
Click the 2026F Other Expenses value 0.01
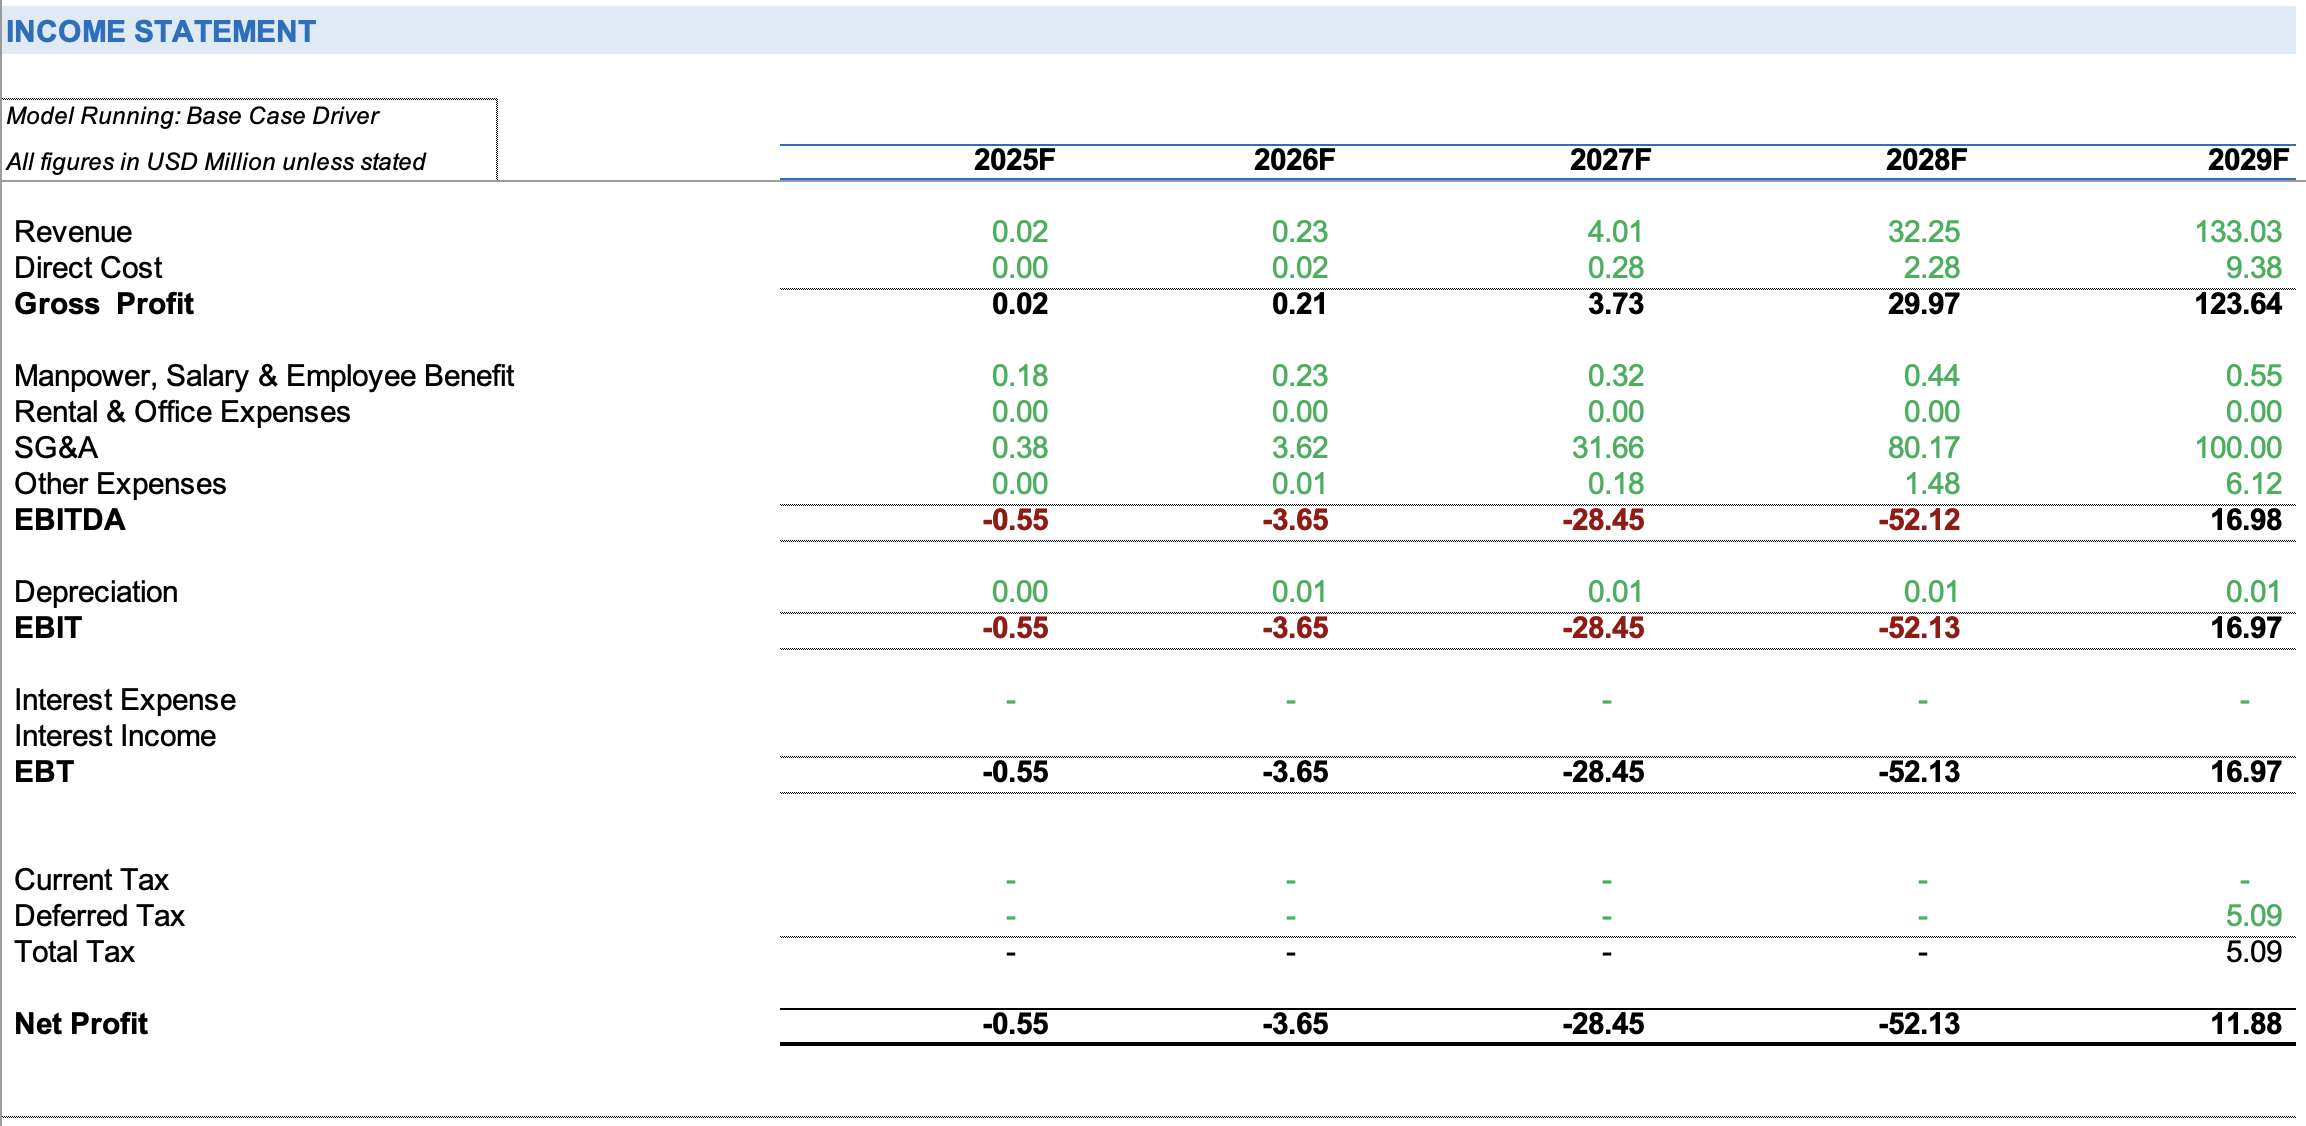1299,484
